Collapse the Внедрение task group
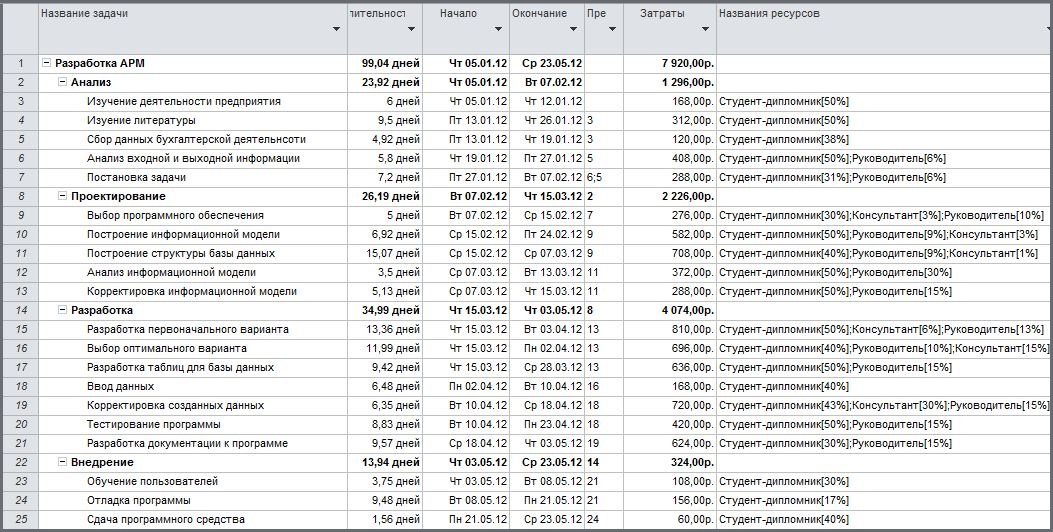Image resolution: width=1053 pixels, height=532 pixels. (63, 462)
